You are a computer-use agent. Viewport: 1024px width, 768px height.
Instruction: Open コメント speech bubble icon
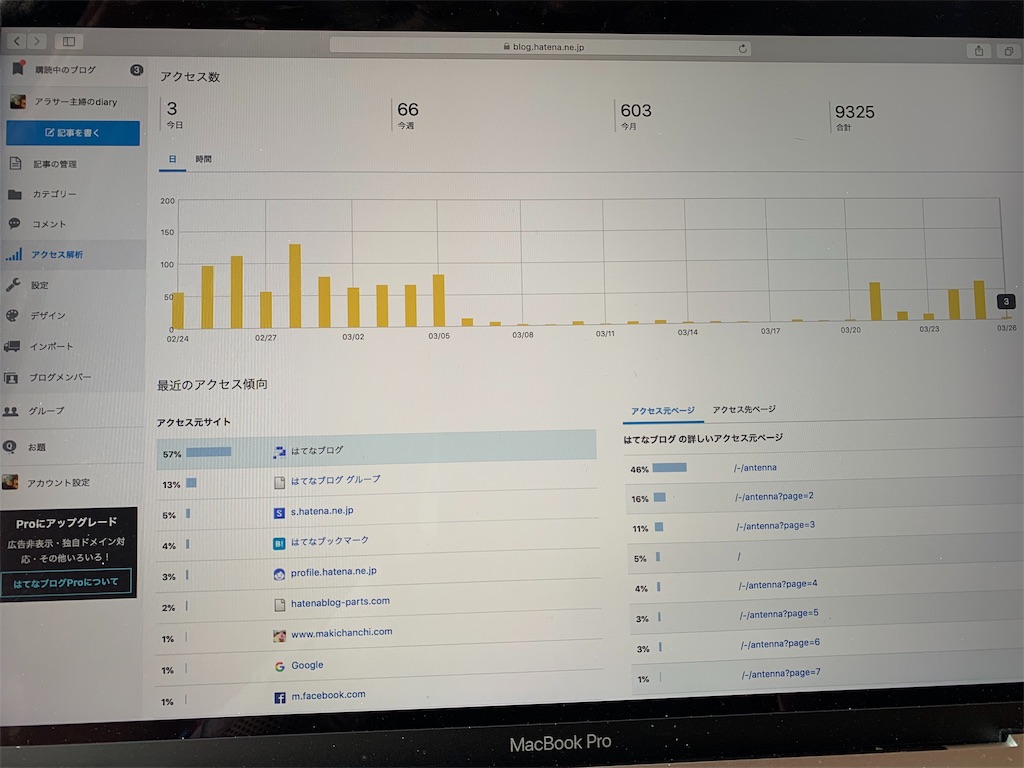pos(14,224)
